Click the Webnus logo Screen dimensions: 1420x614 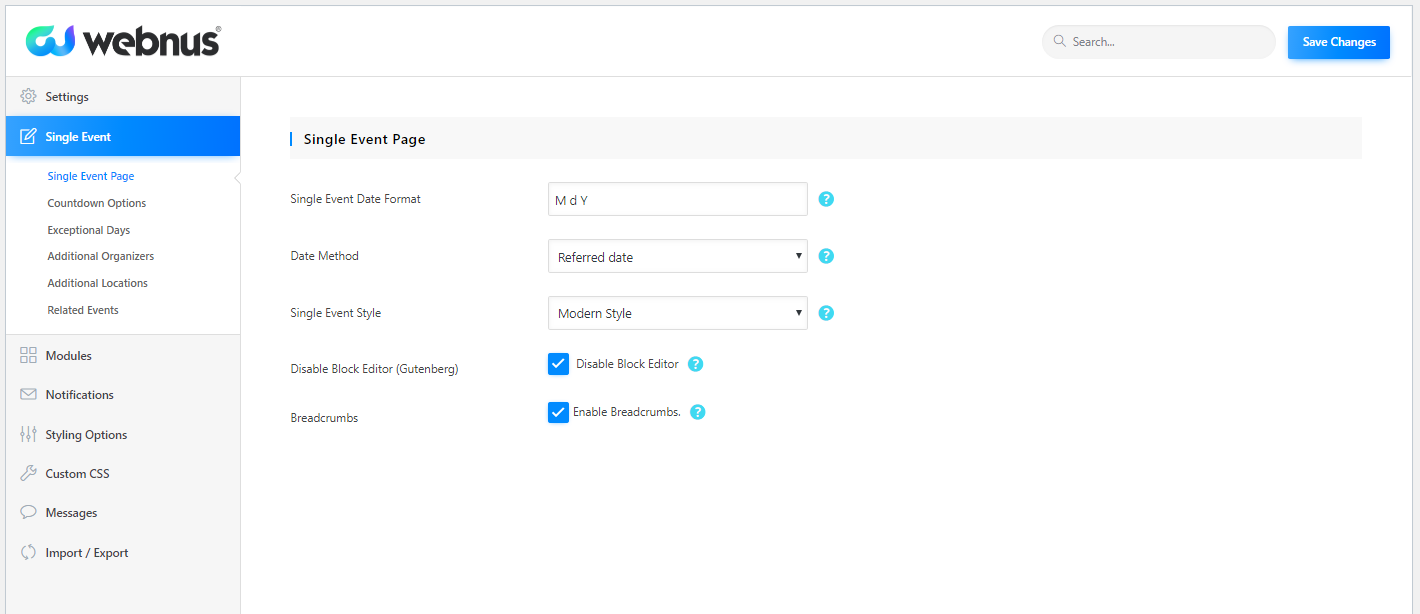122,41
